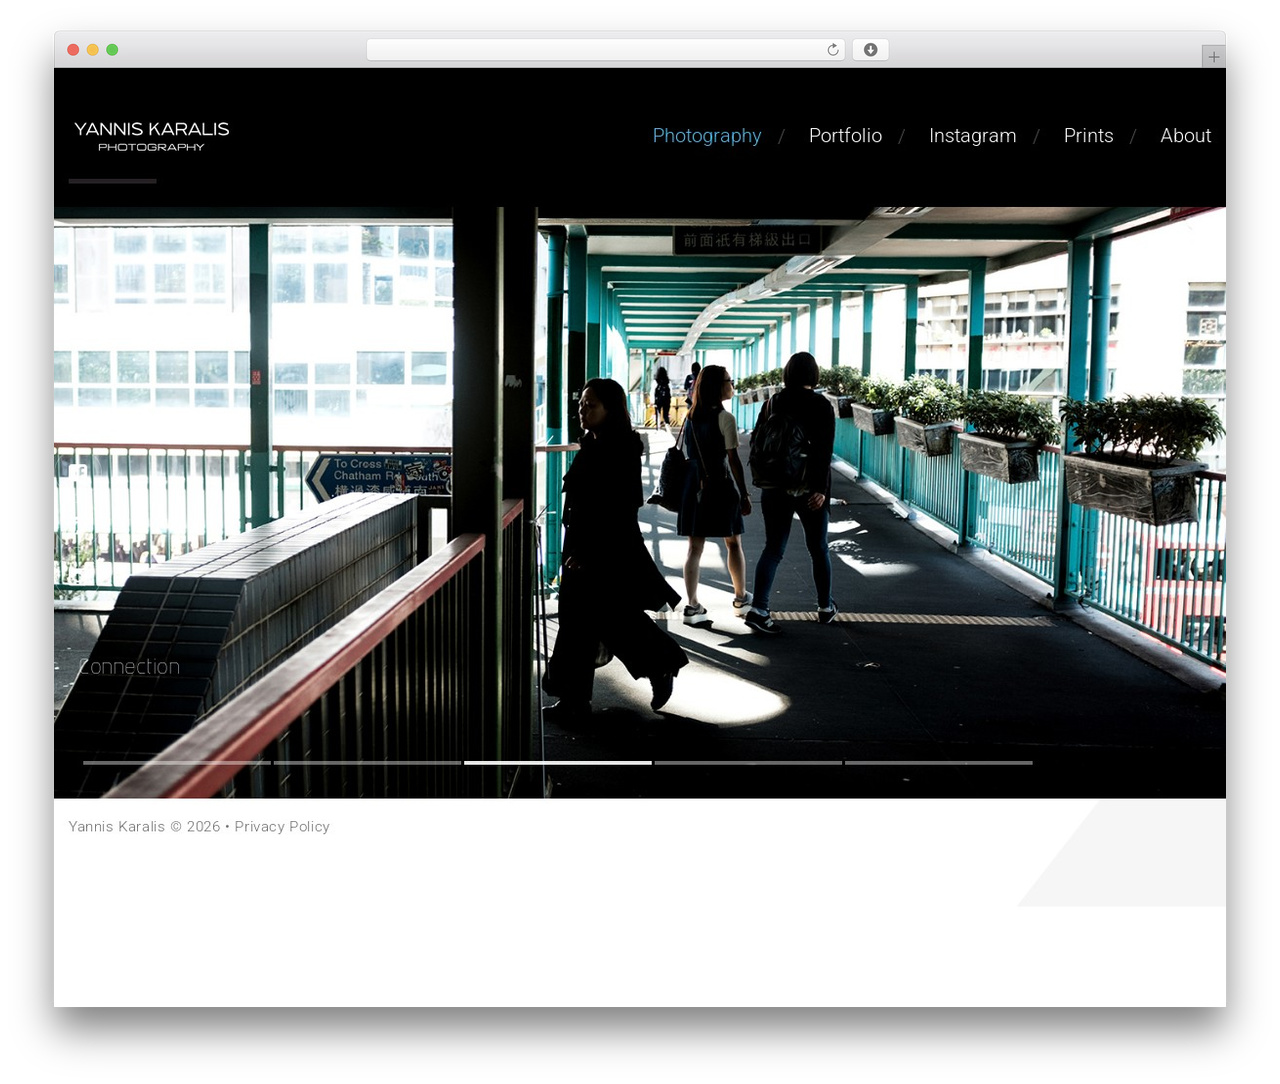
Task: Minimize the window with the yellow button
Action: [92, 50]
